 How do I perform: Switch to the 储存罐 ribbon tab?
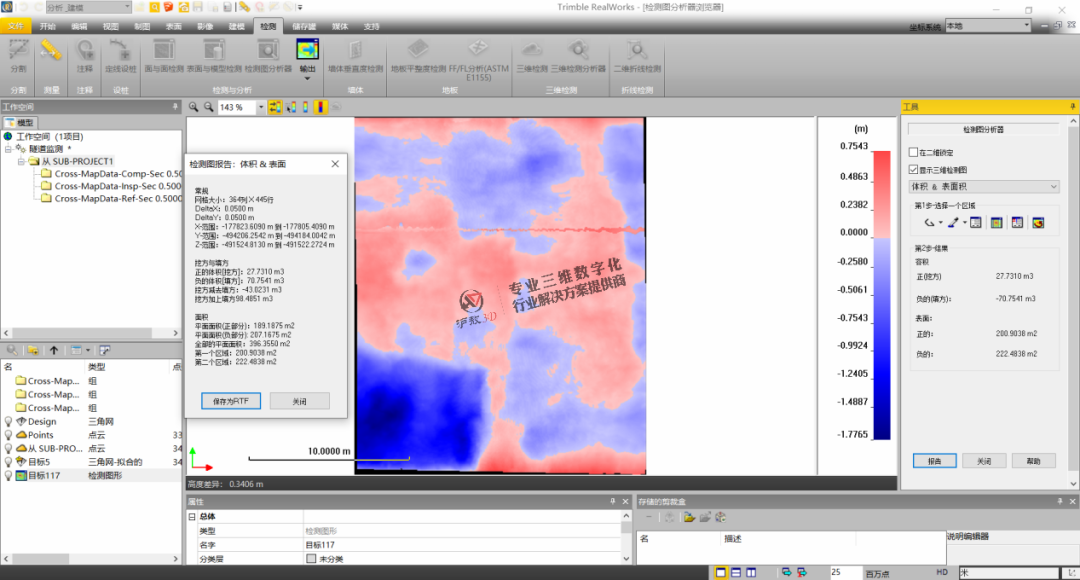303,27
